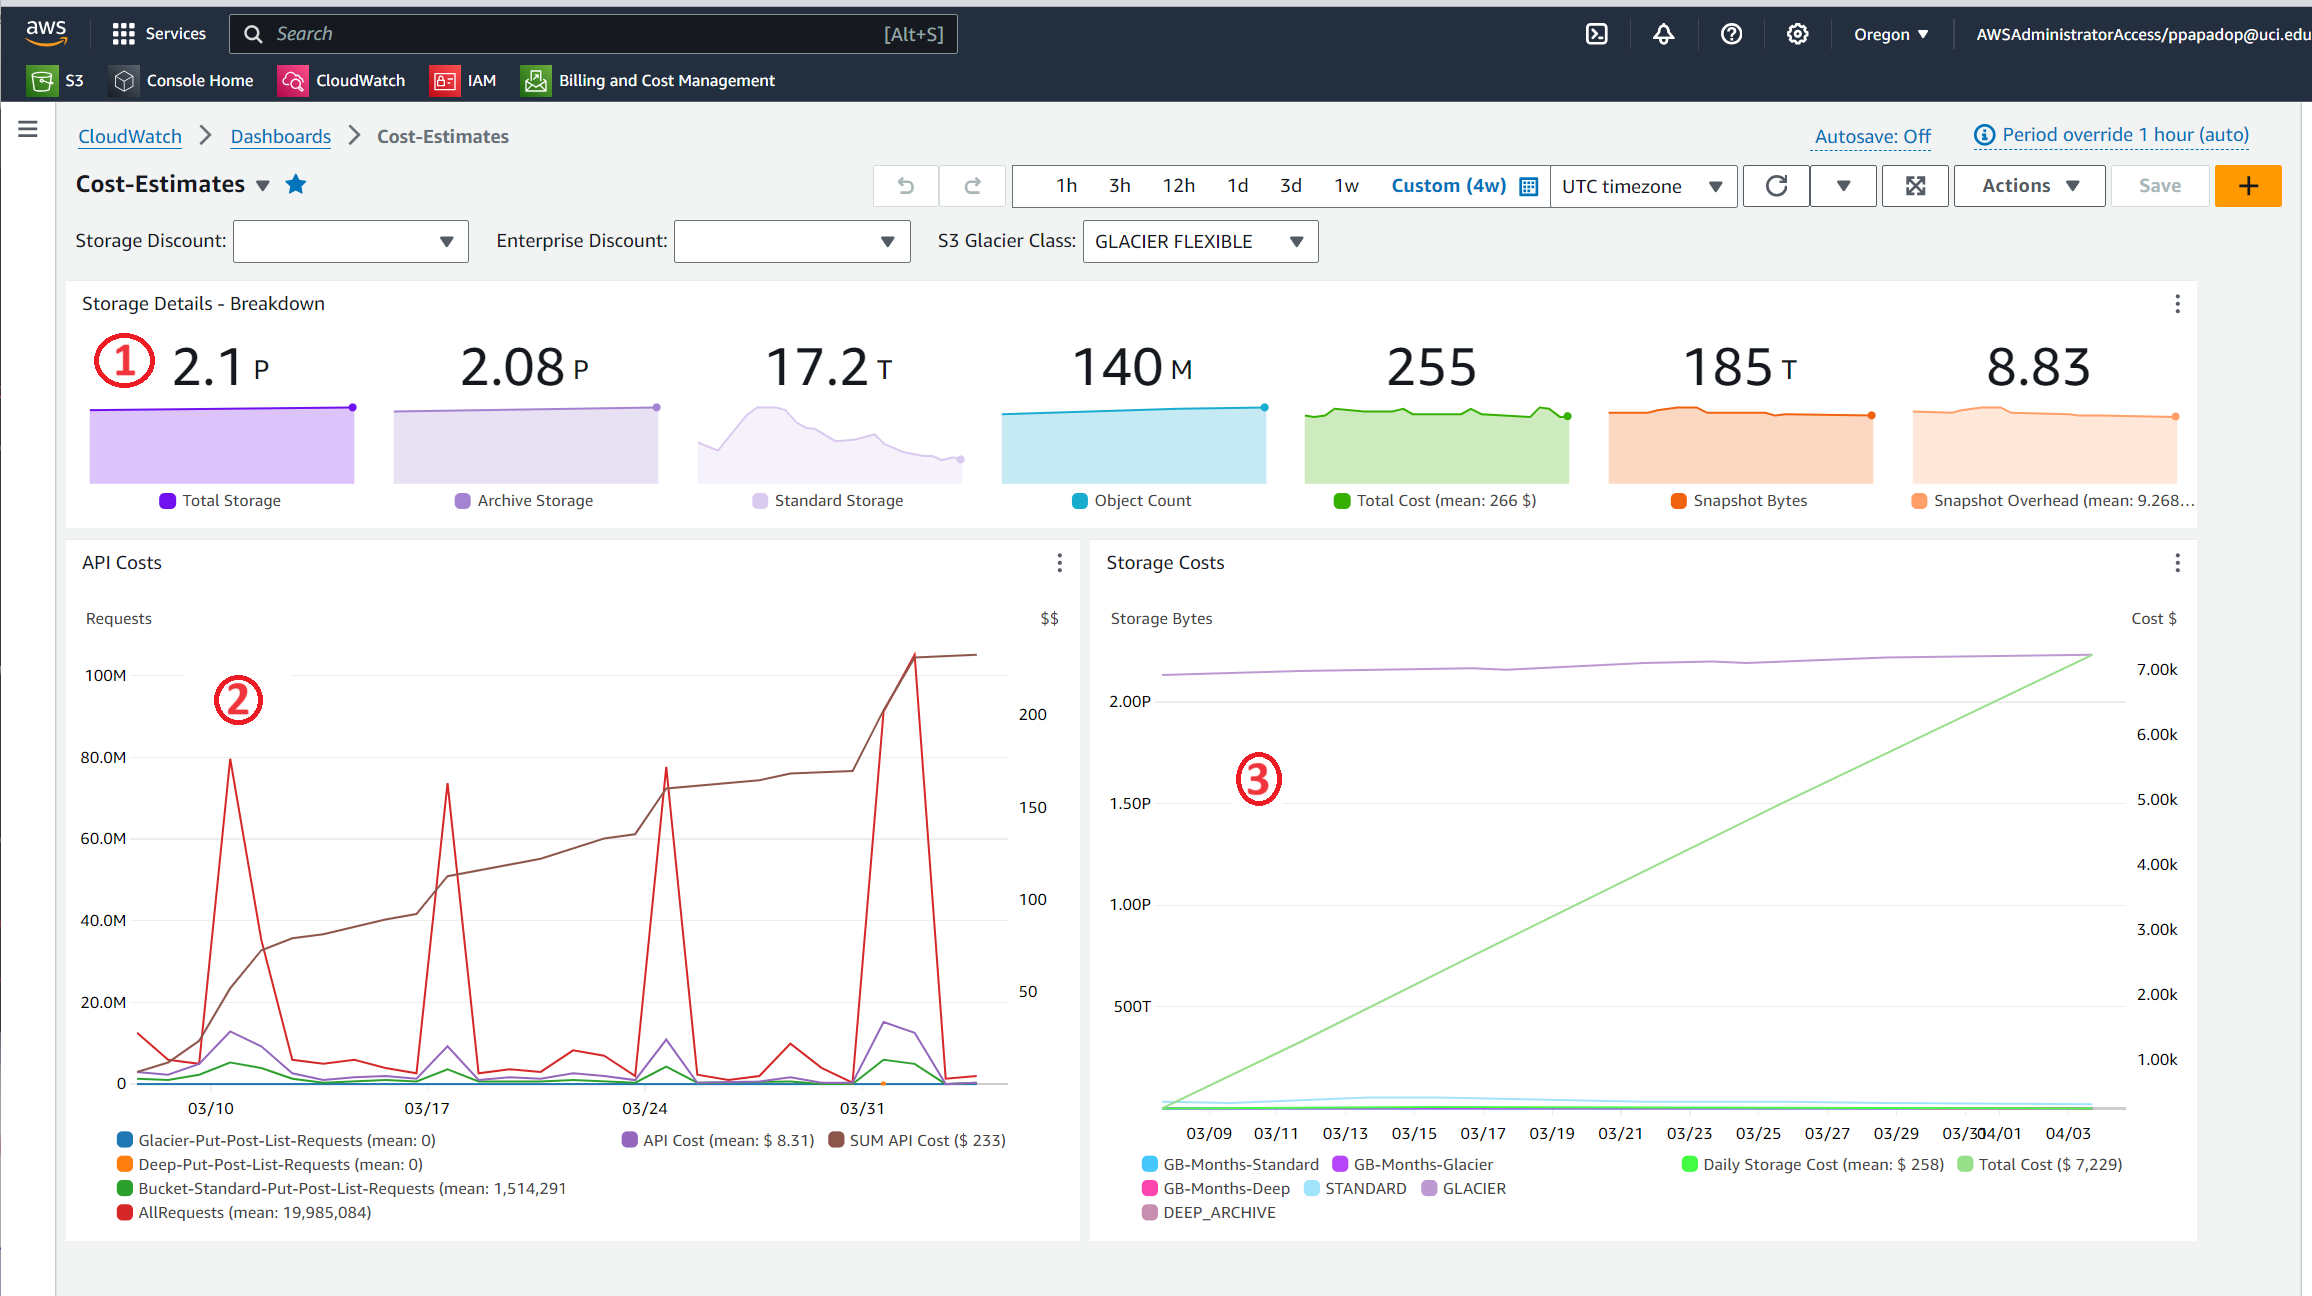Click the Period override info icon
The width and height of the screenshot is (2312, 1296).
pos(1985,135)
